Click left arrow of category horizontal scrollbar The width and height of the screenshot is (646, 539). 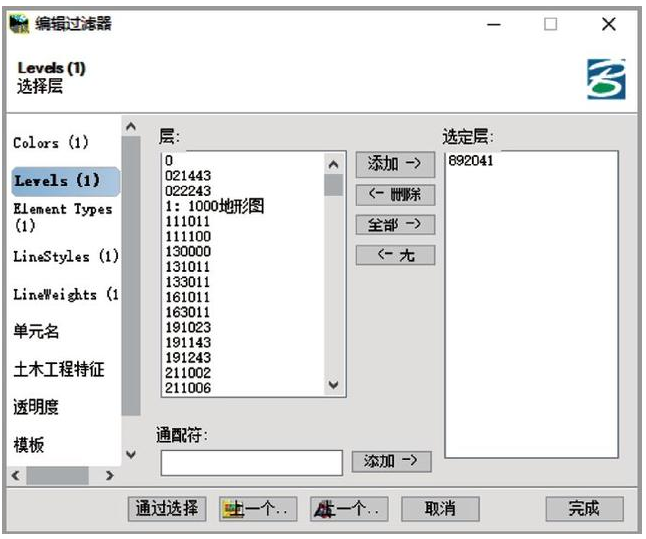[16, 476]
